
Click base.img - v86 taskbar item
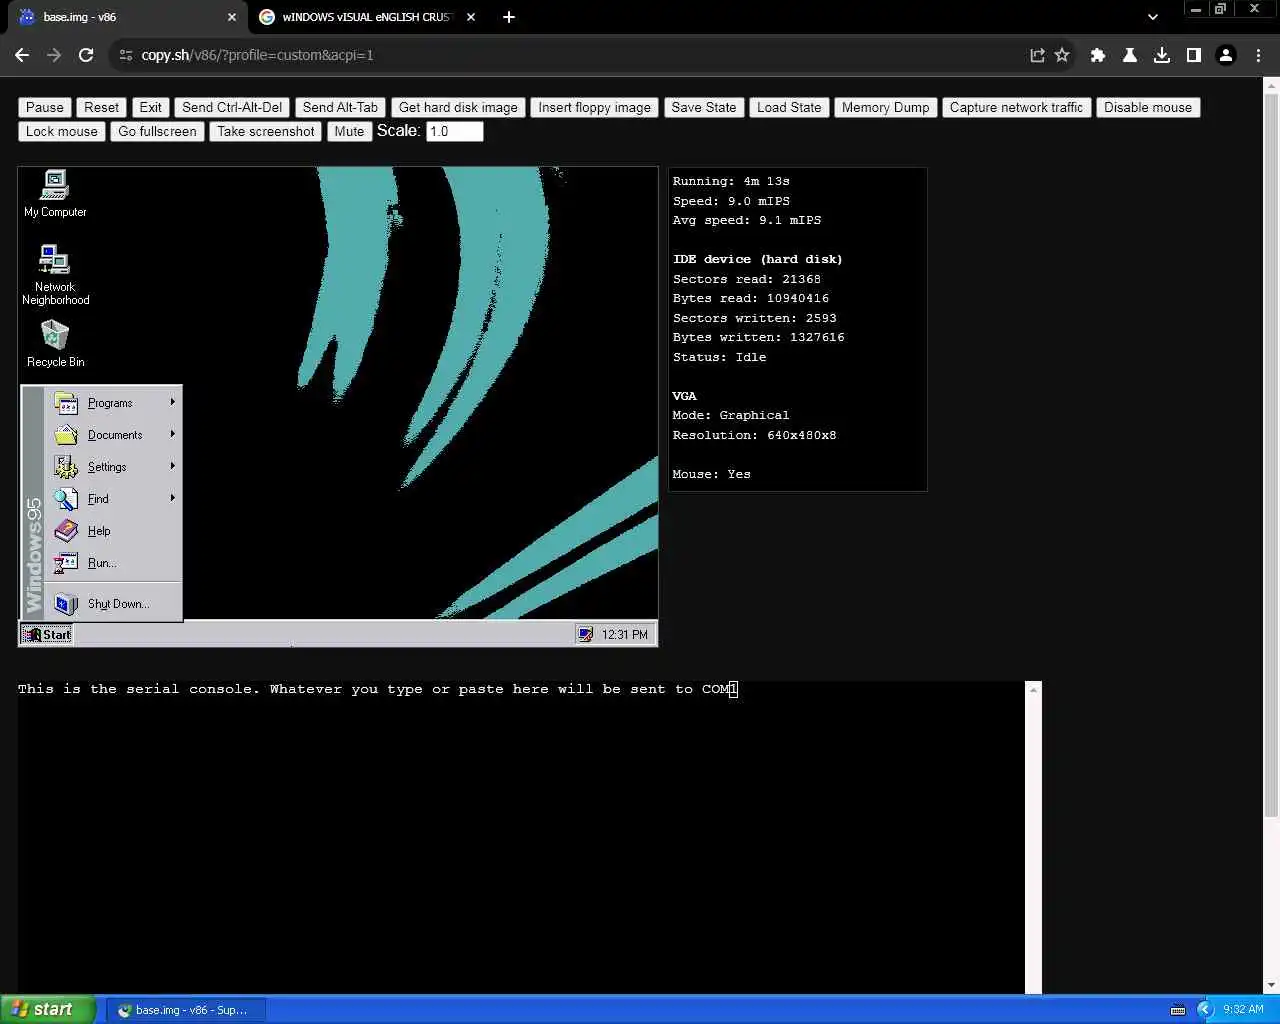click(x=186, y=1010)
